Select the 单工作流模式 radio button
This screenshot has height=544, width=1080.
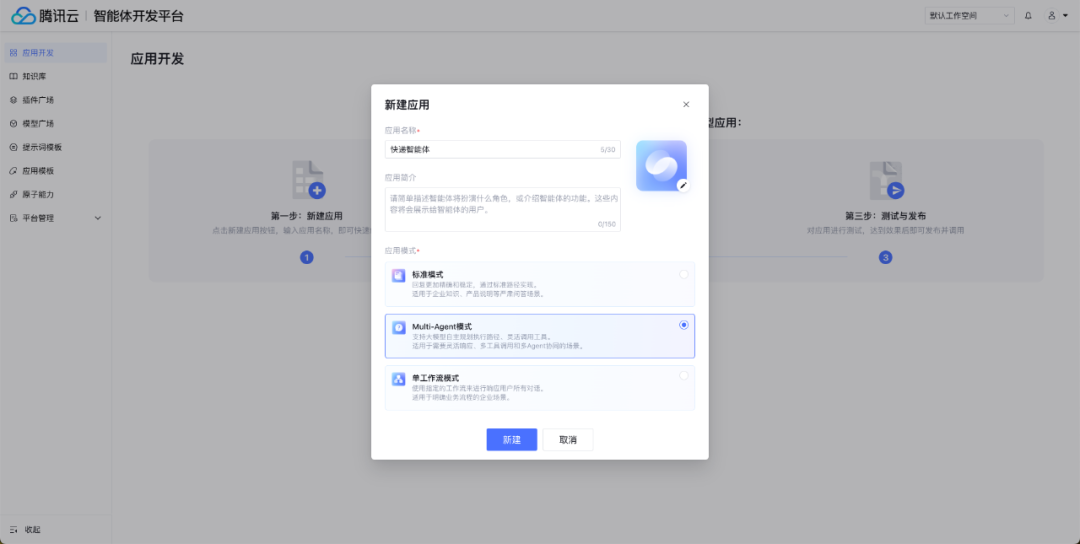pyautogui.click(x=684, y=375)
